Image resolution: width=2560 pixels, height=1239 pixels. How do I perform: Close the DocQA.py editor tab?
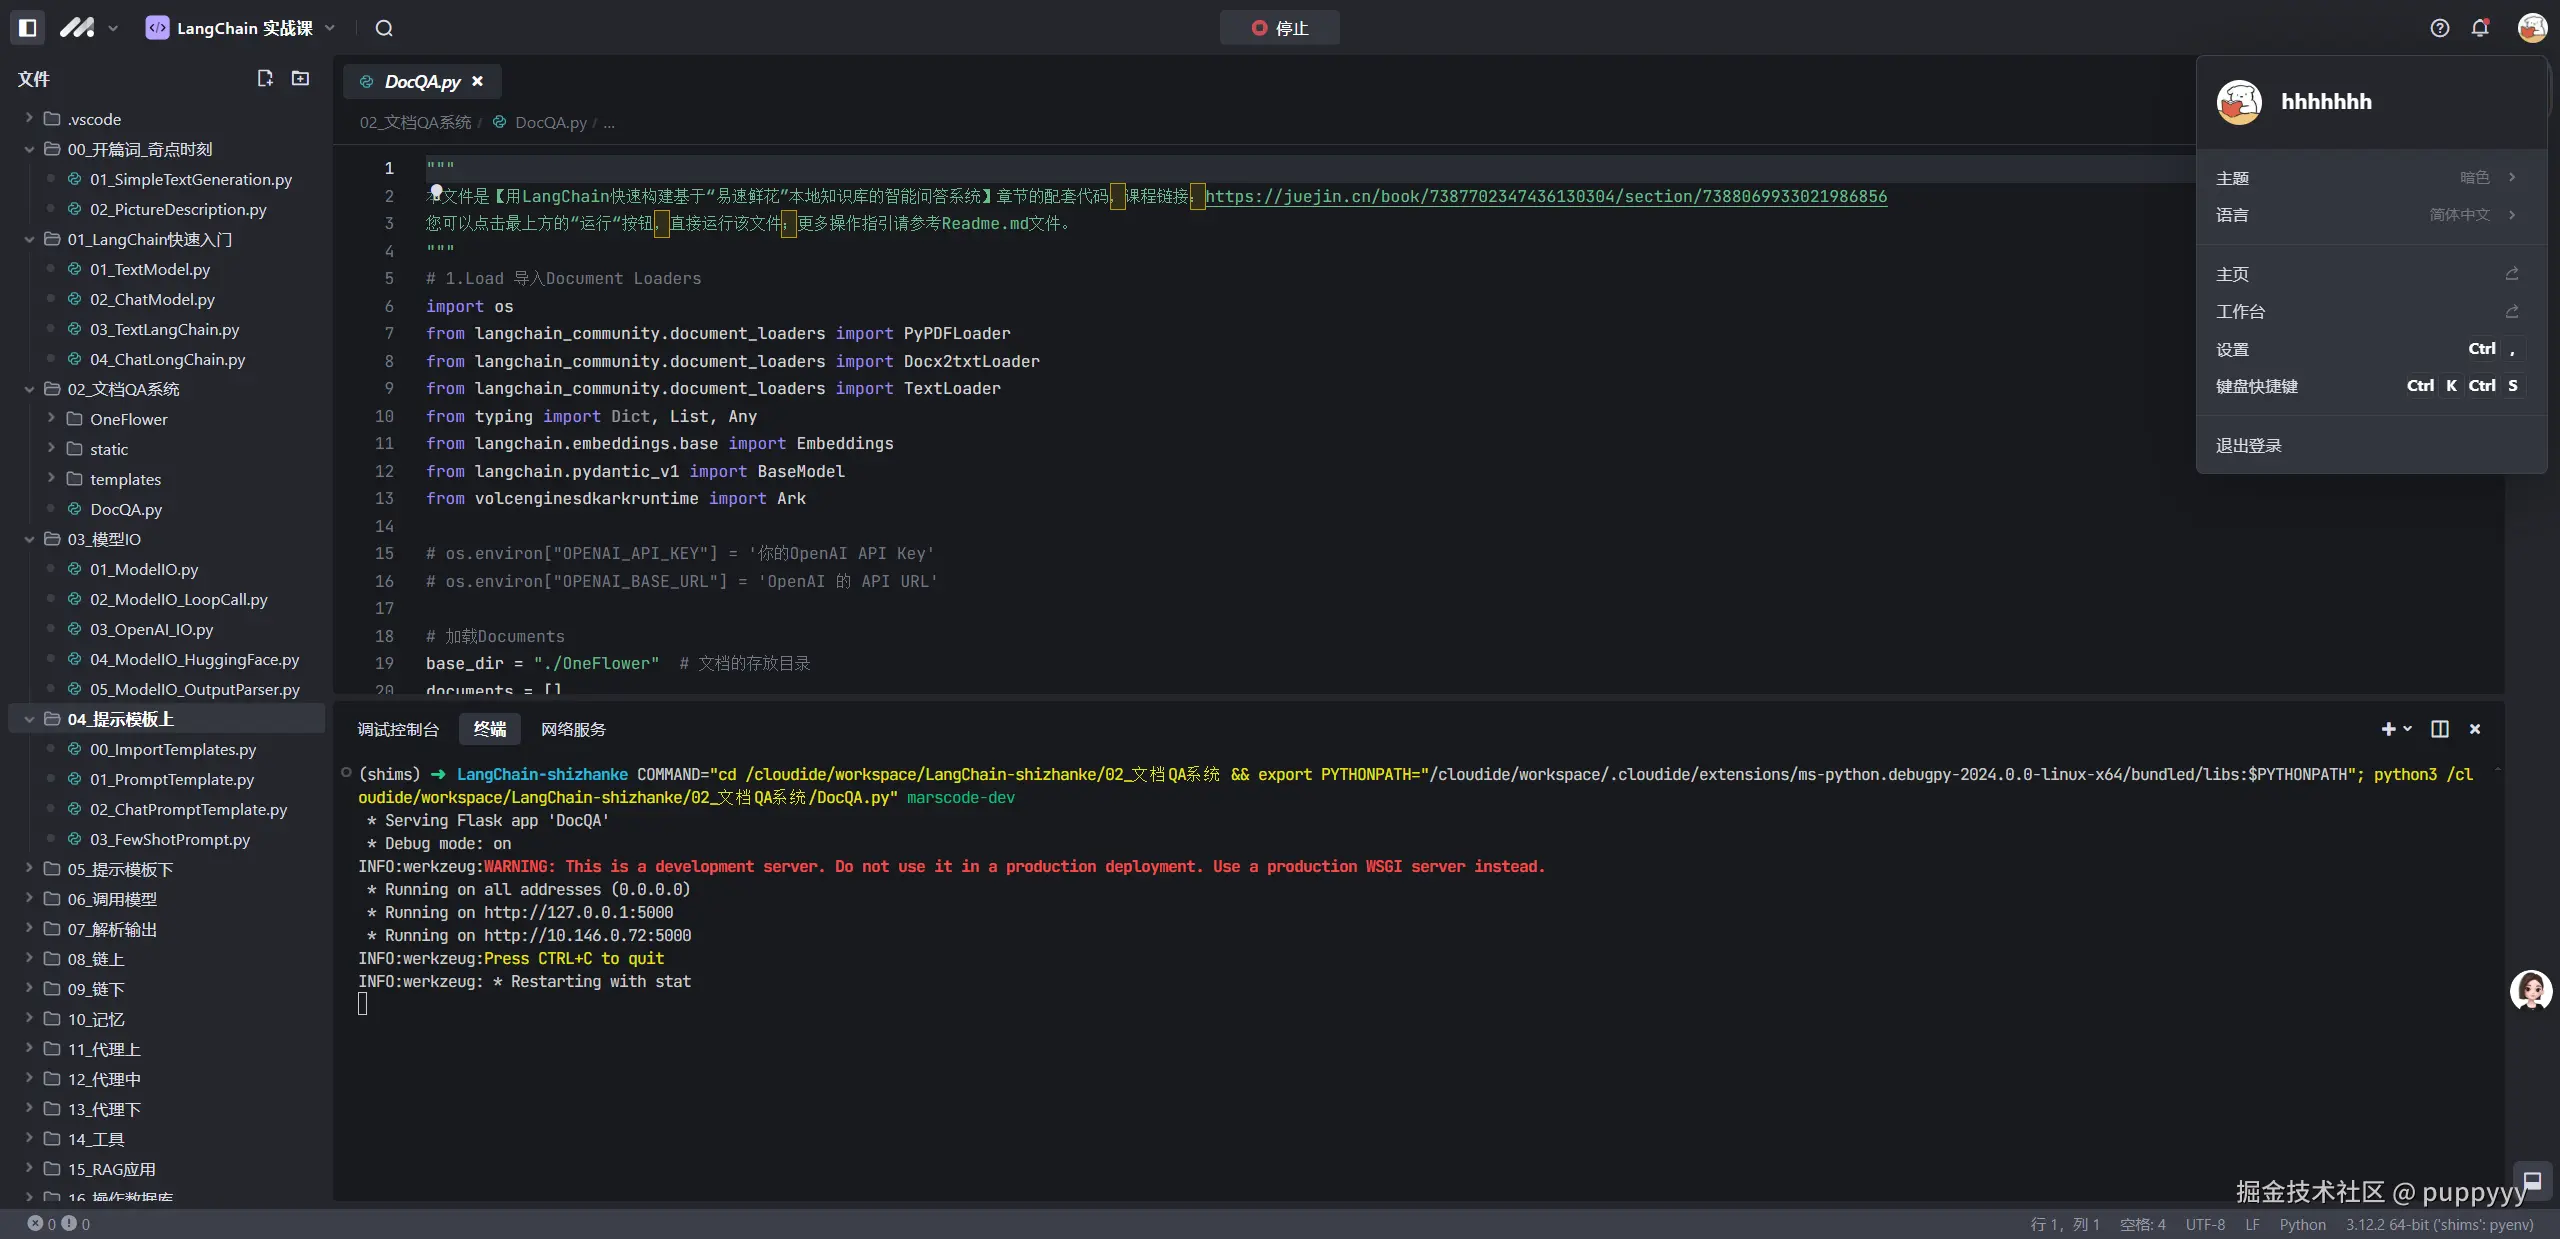(477, 81)
